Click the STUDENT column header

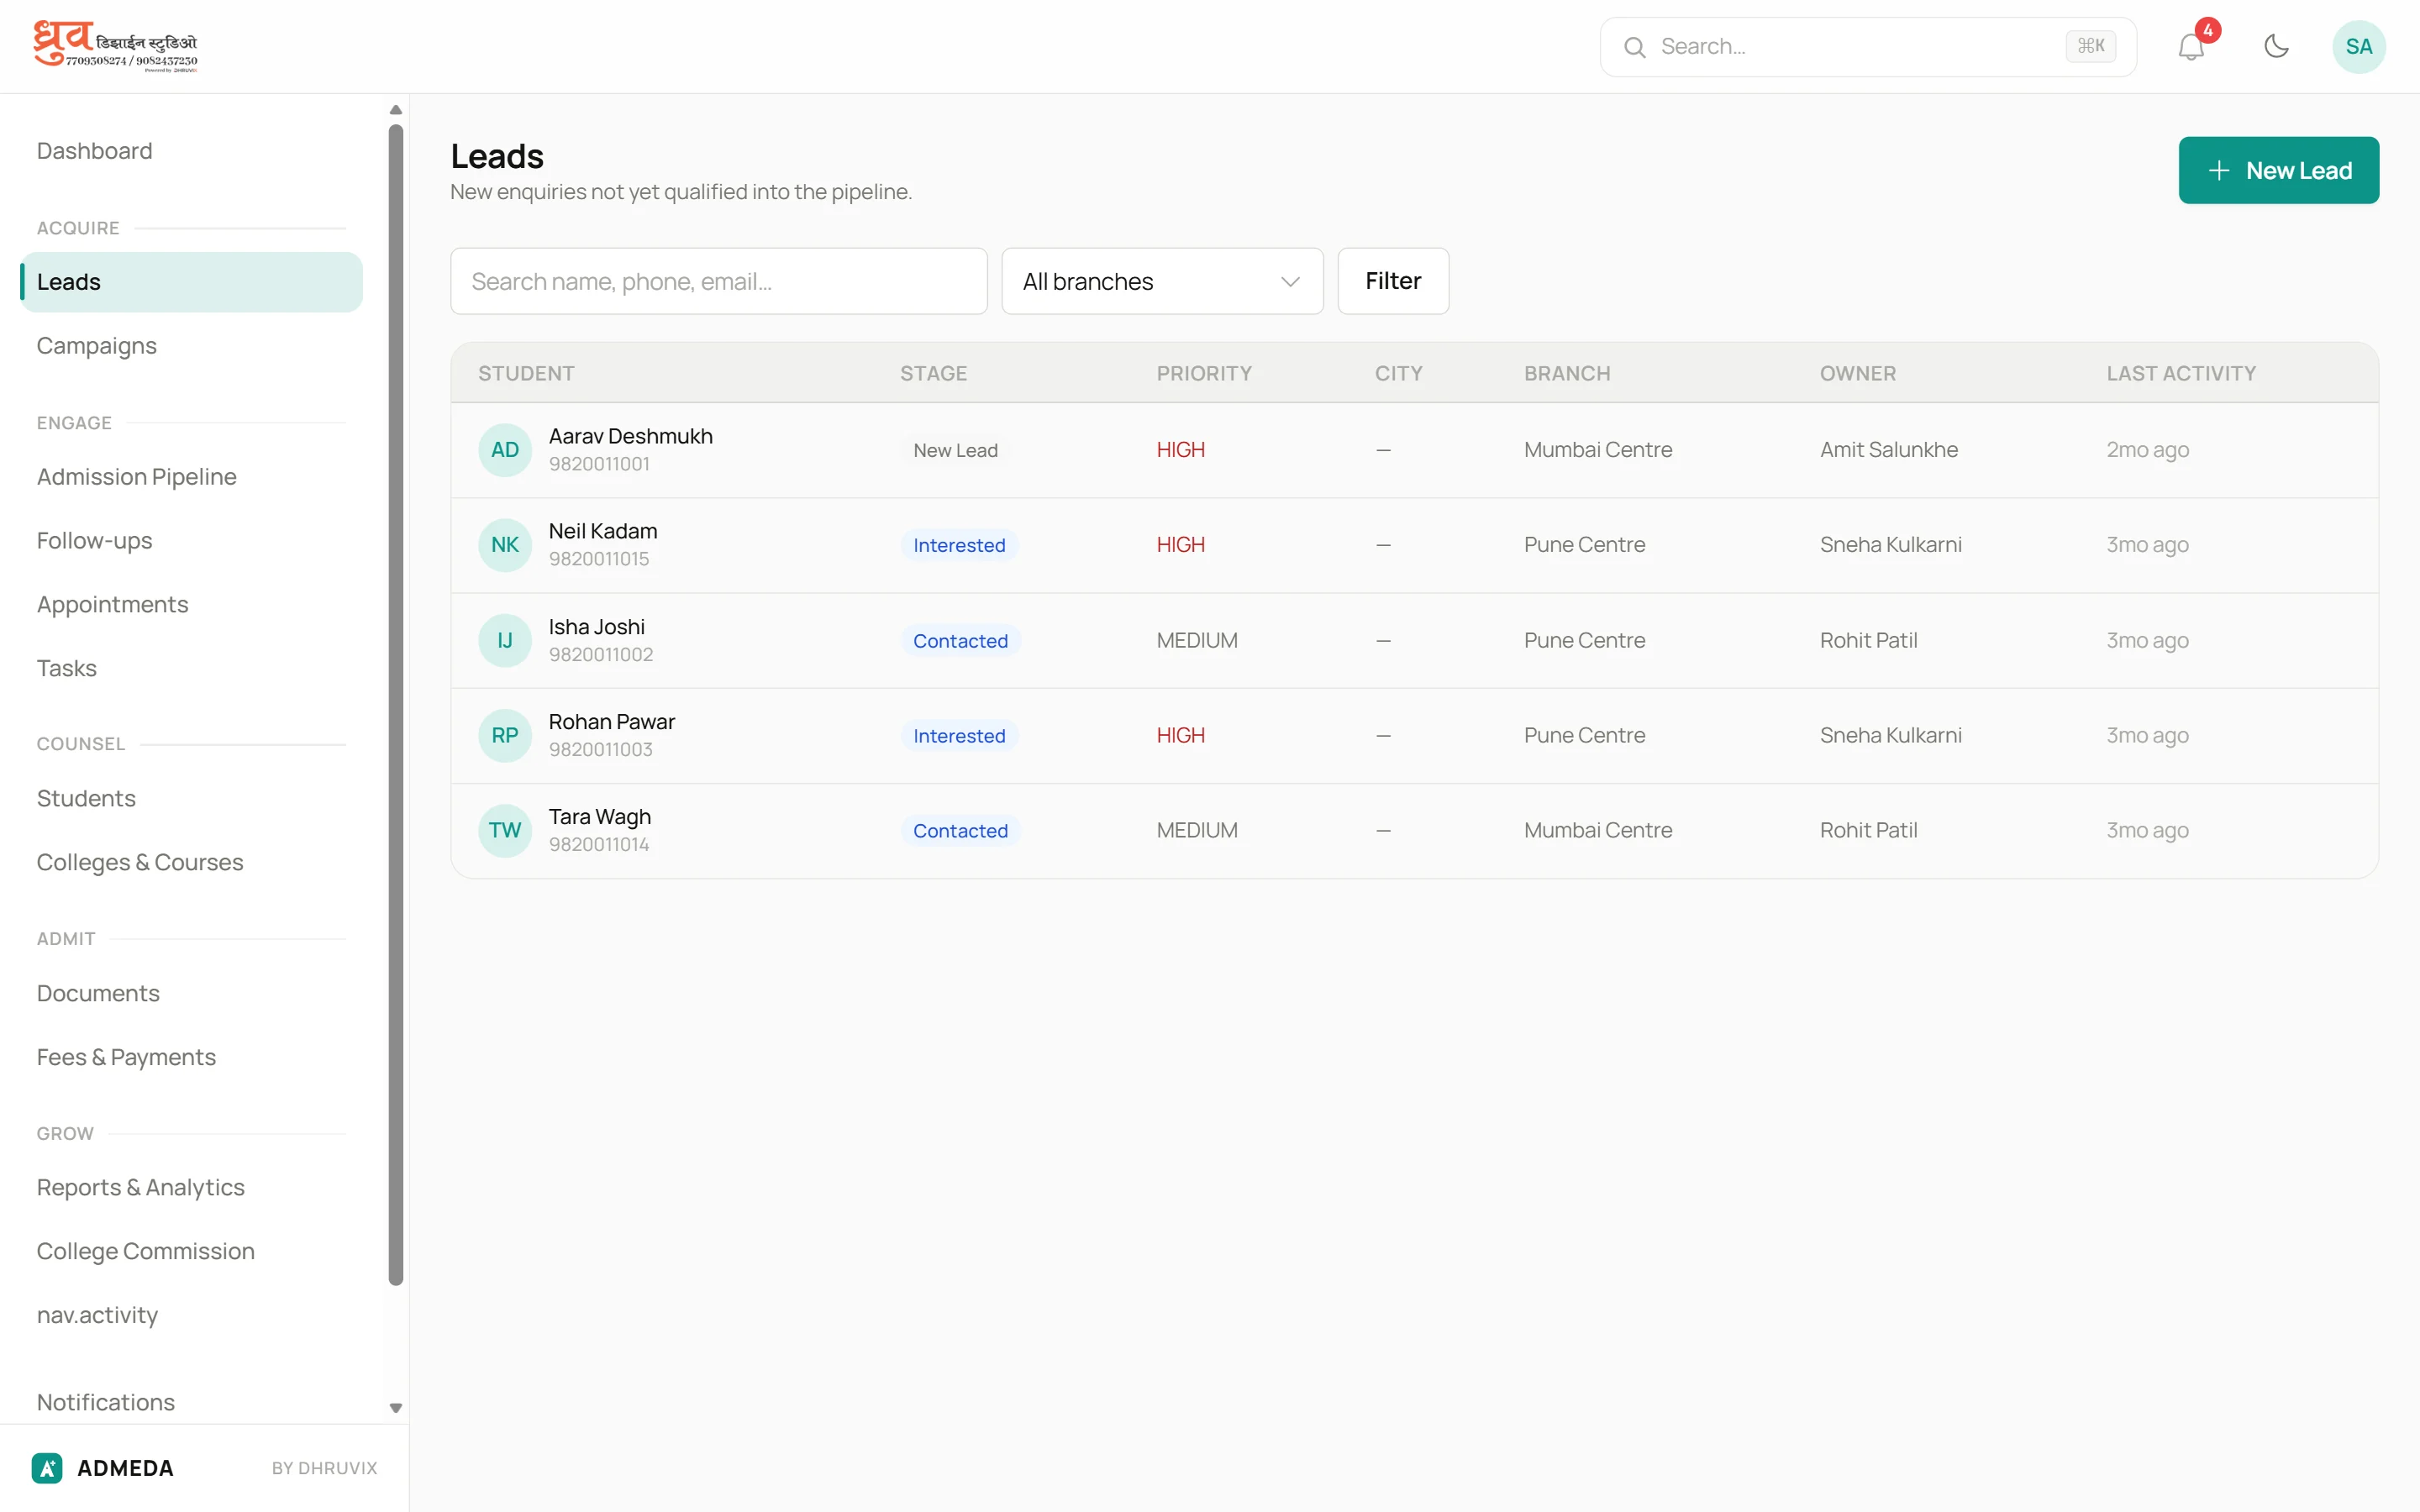[526, 374]
